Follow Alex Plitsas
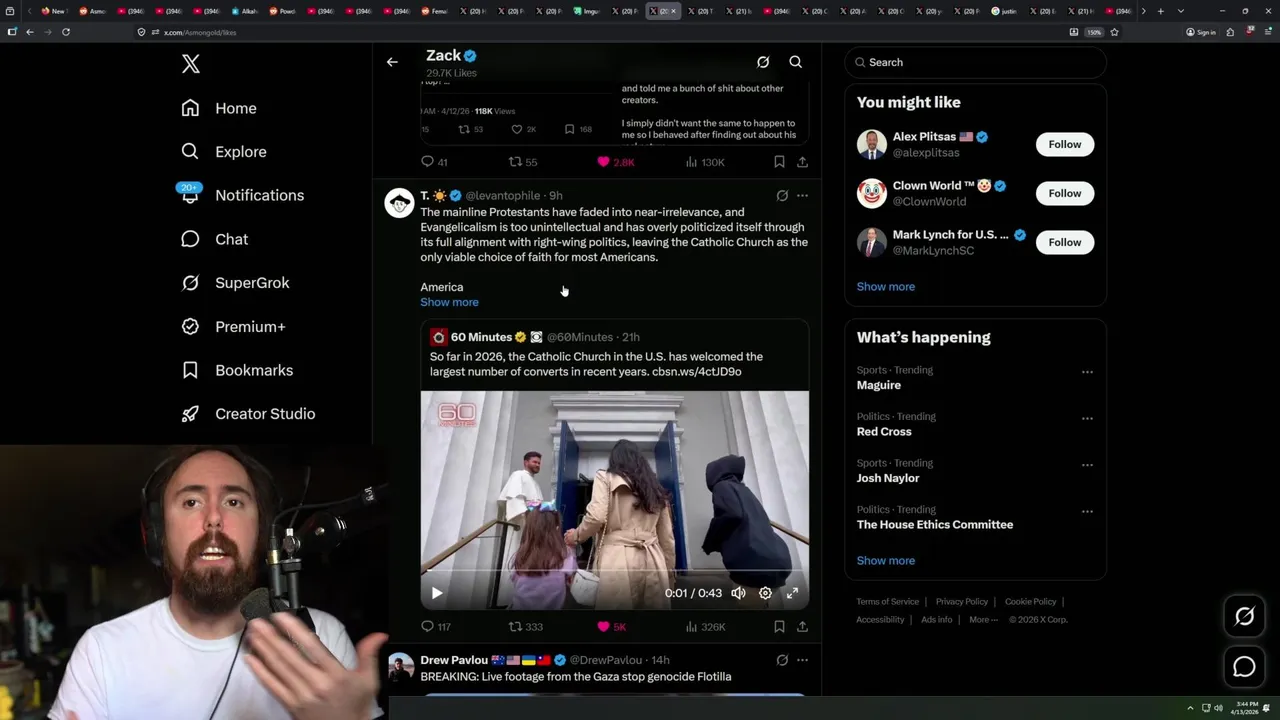This screenshot has height=720, width=1280. click(1065, 144)
